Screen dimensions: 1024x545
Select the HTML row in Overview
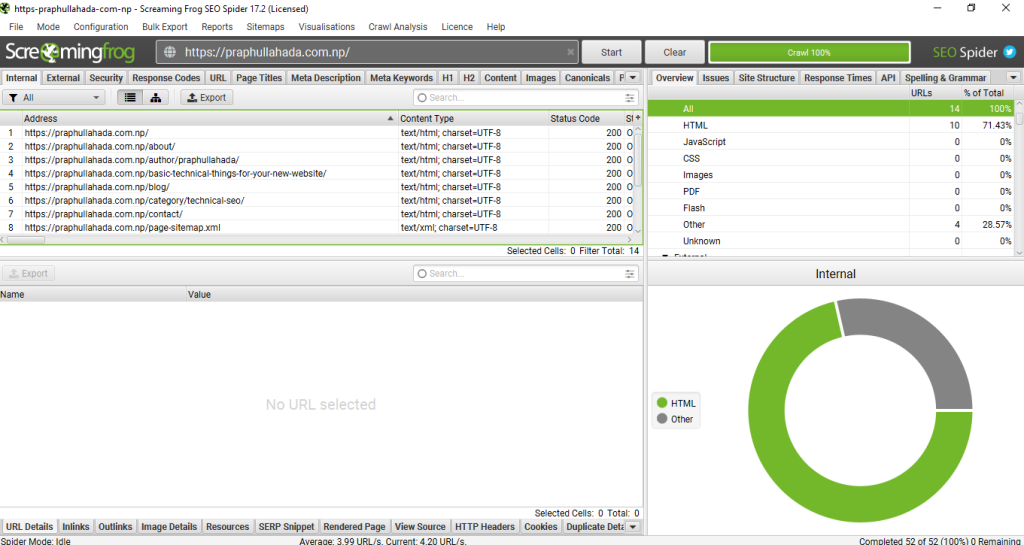(x=695, y=125)
